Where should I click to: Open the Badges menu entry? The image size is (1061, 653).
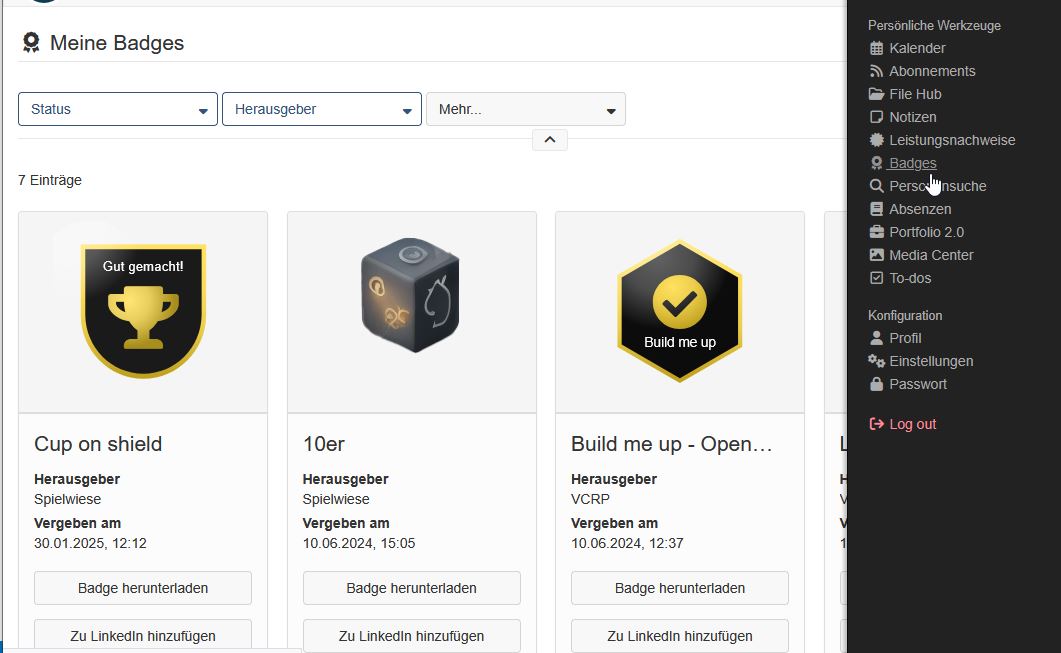coord(910,163)
